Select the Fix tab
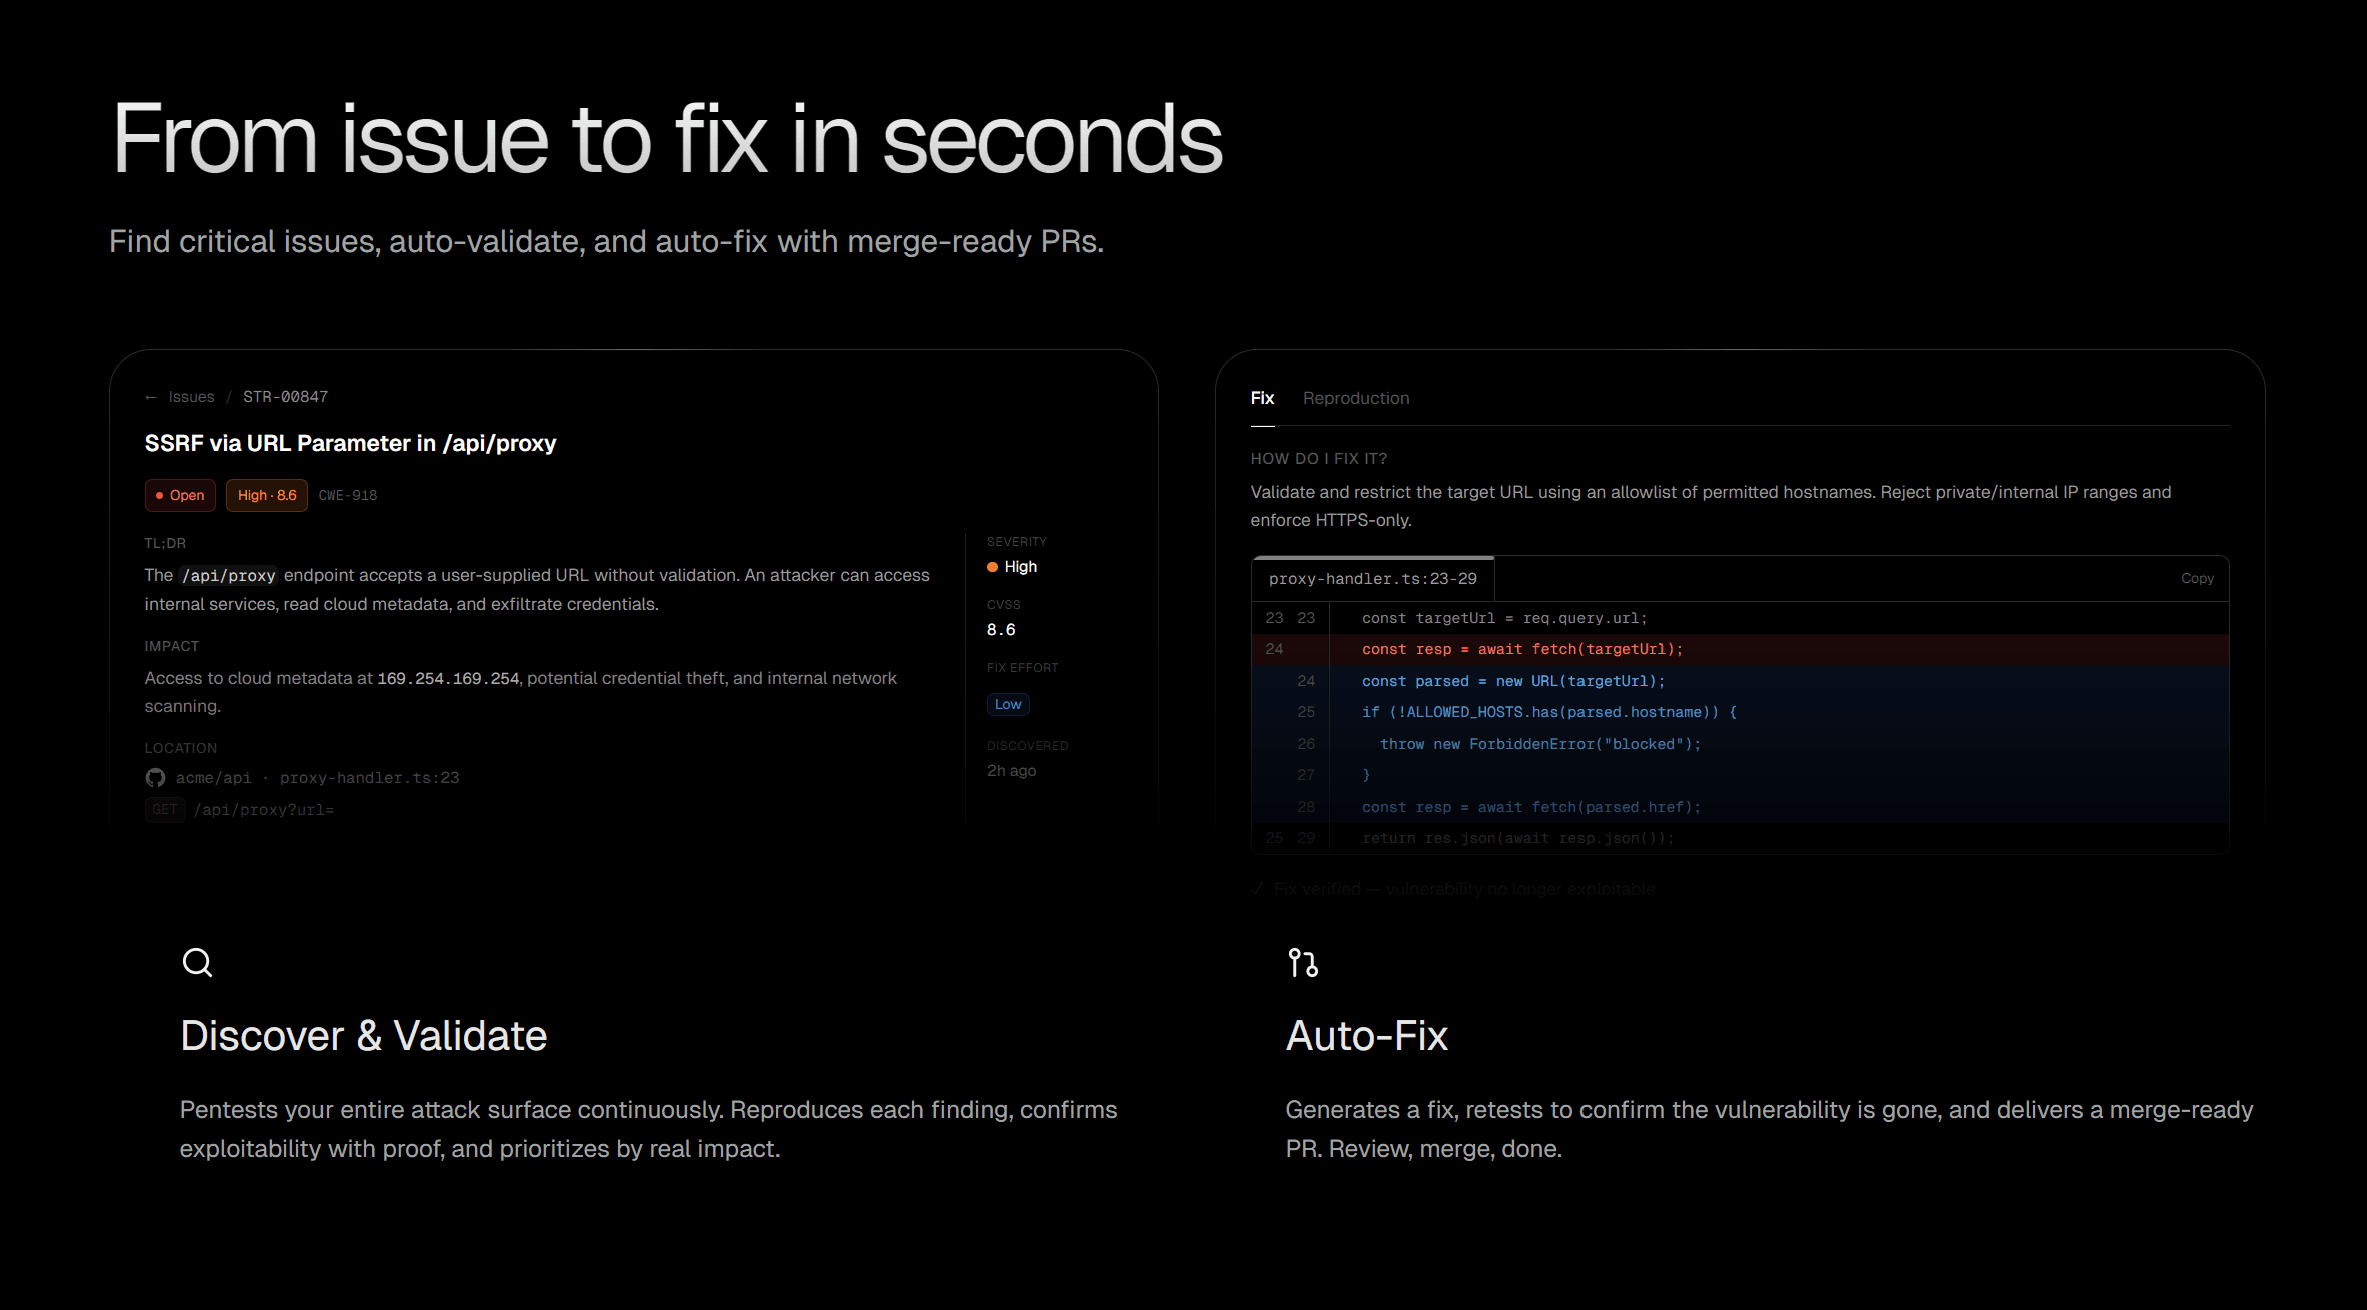 pos(1262,398)
